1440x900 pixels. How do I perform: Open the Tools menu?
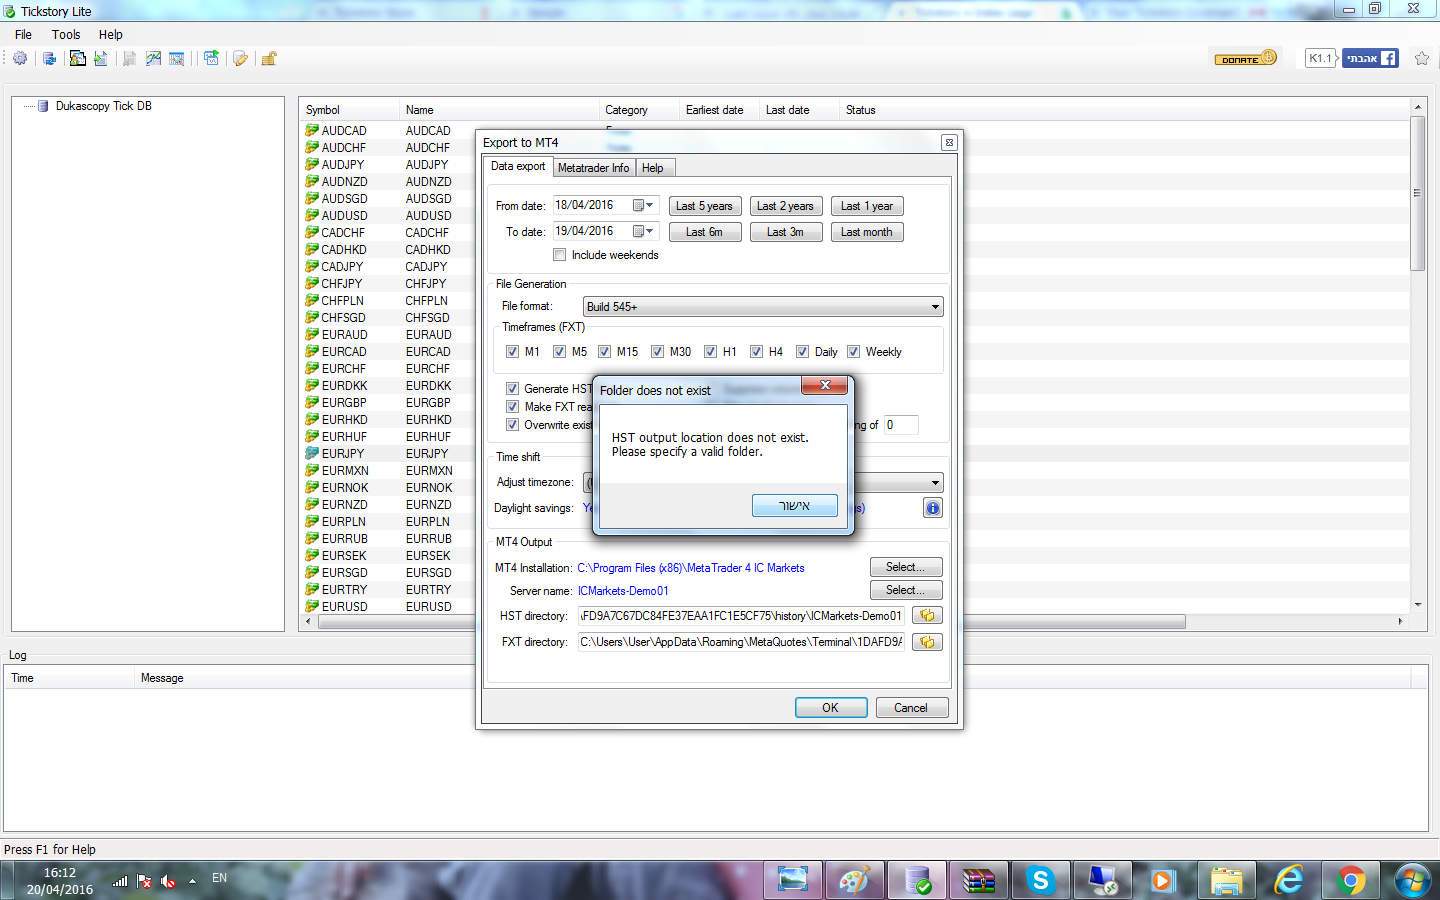click(66, 34)
